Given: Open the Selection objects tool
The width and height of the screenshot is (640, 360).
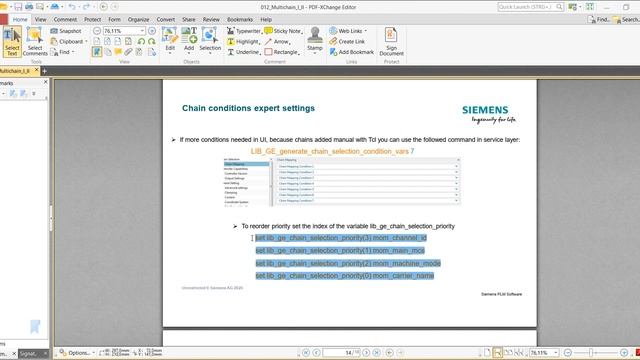Looking at the screenshot, I should coord(210,41).
